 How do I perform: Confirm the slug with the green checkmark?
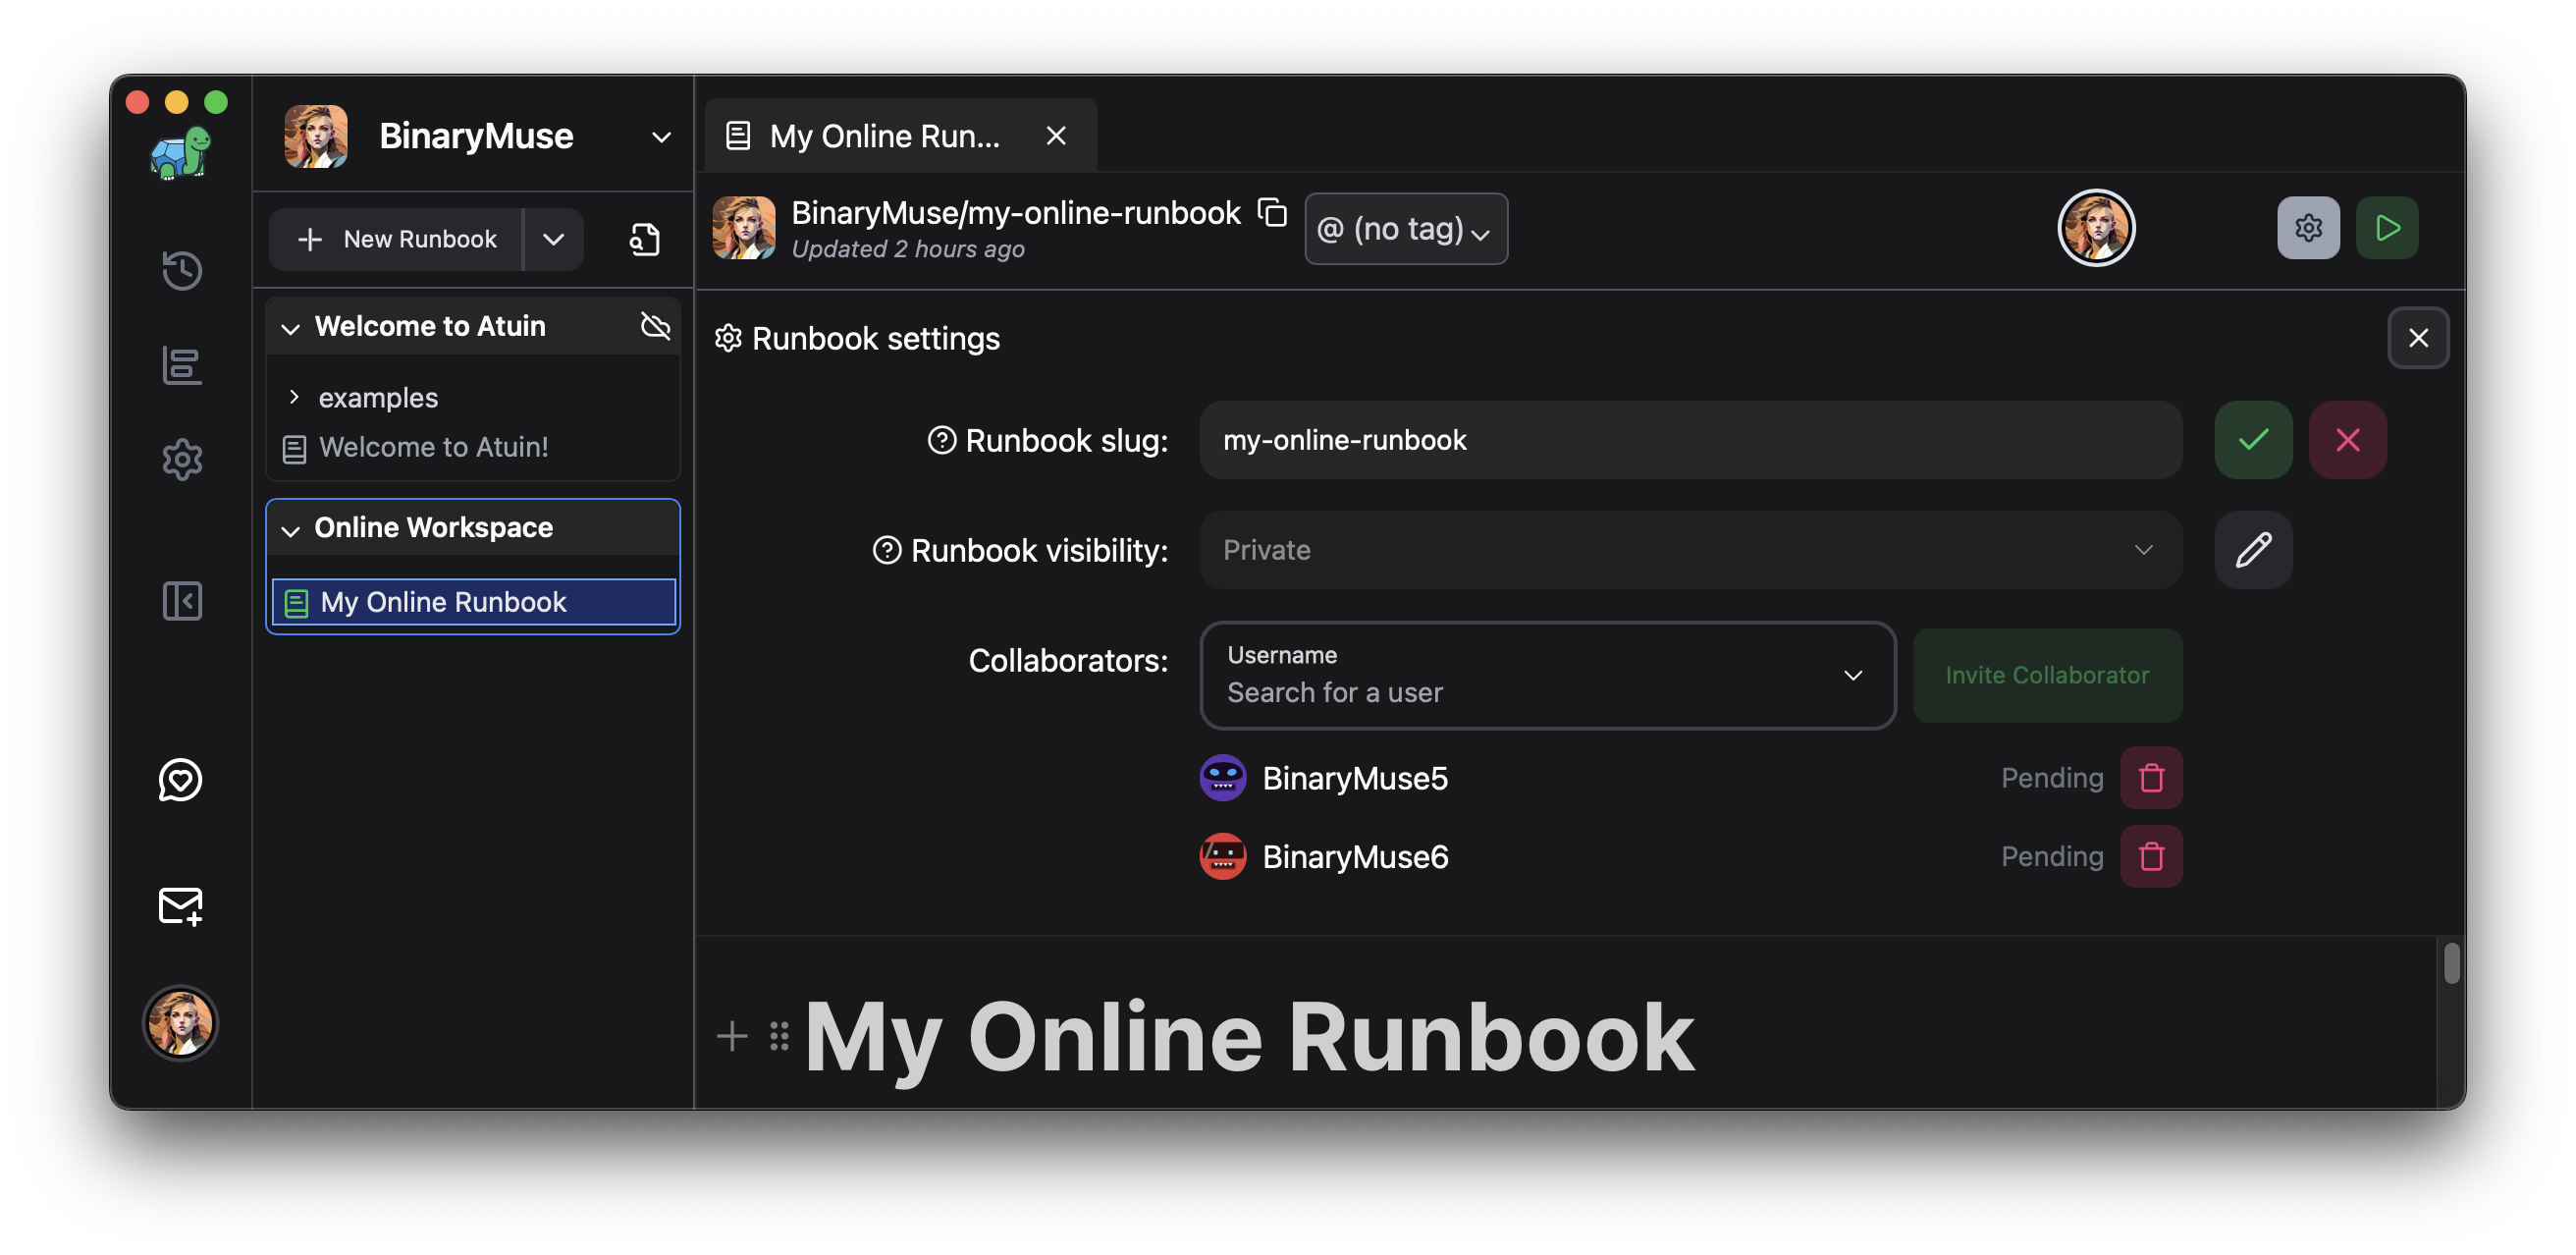(2253, 439)
